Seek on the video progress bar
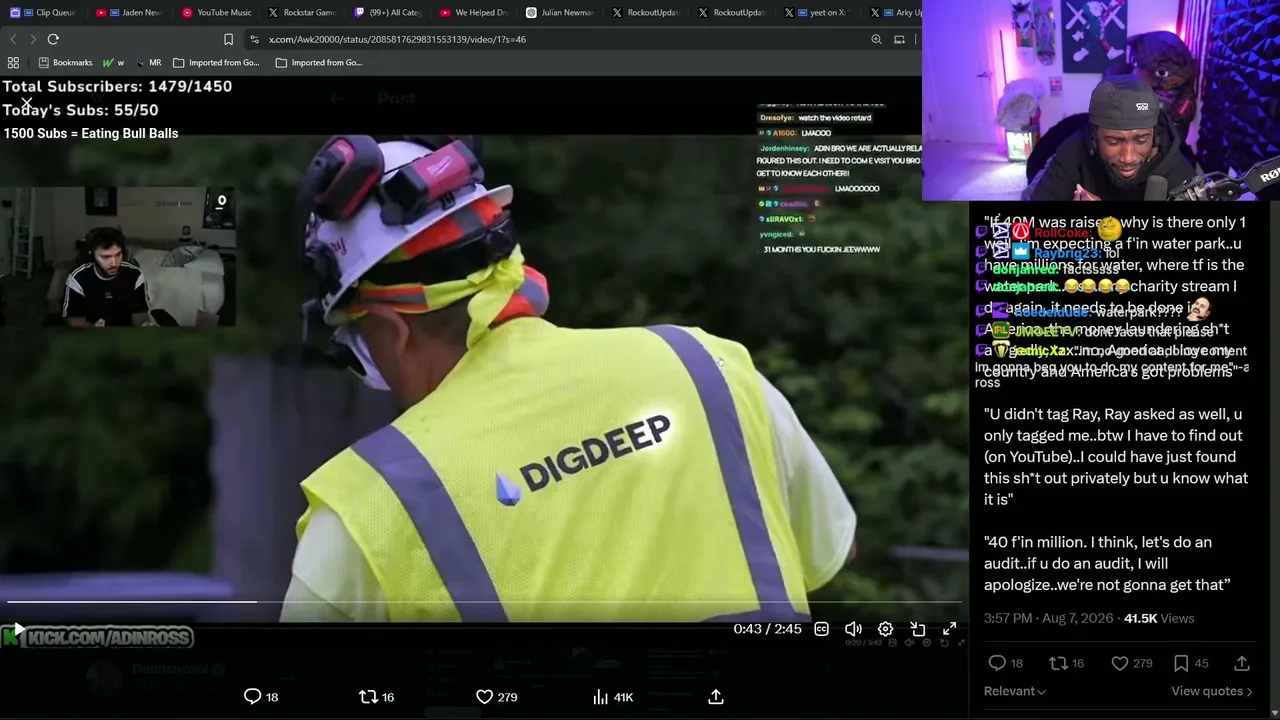 tap(484, 602)
